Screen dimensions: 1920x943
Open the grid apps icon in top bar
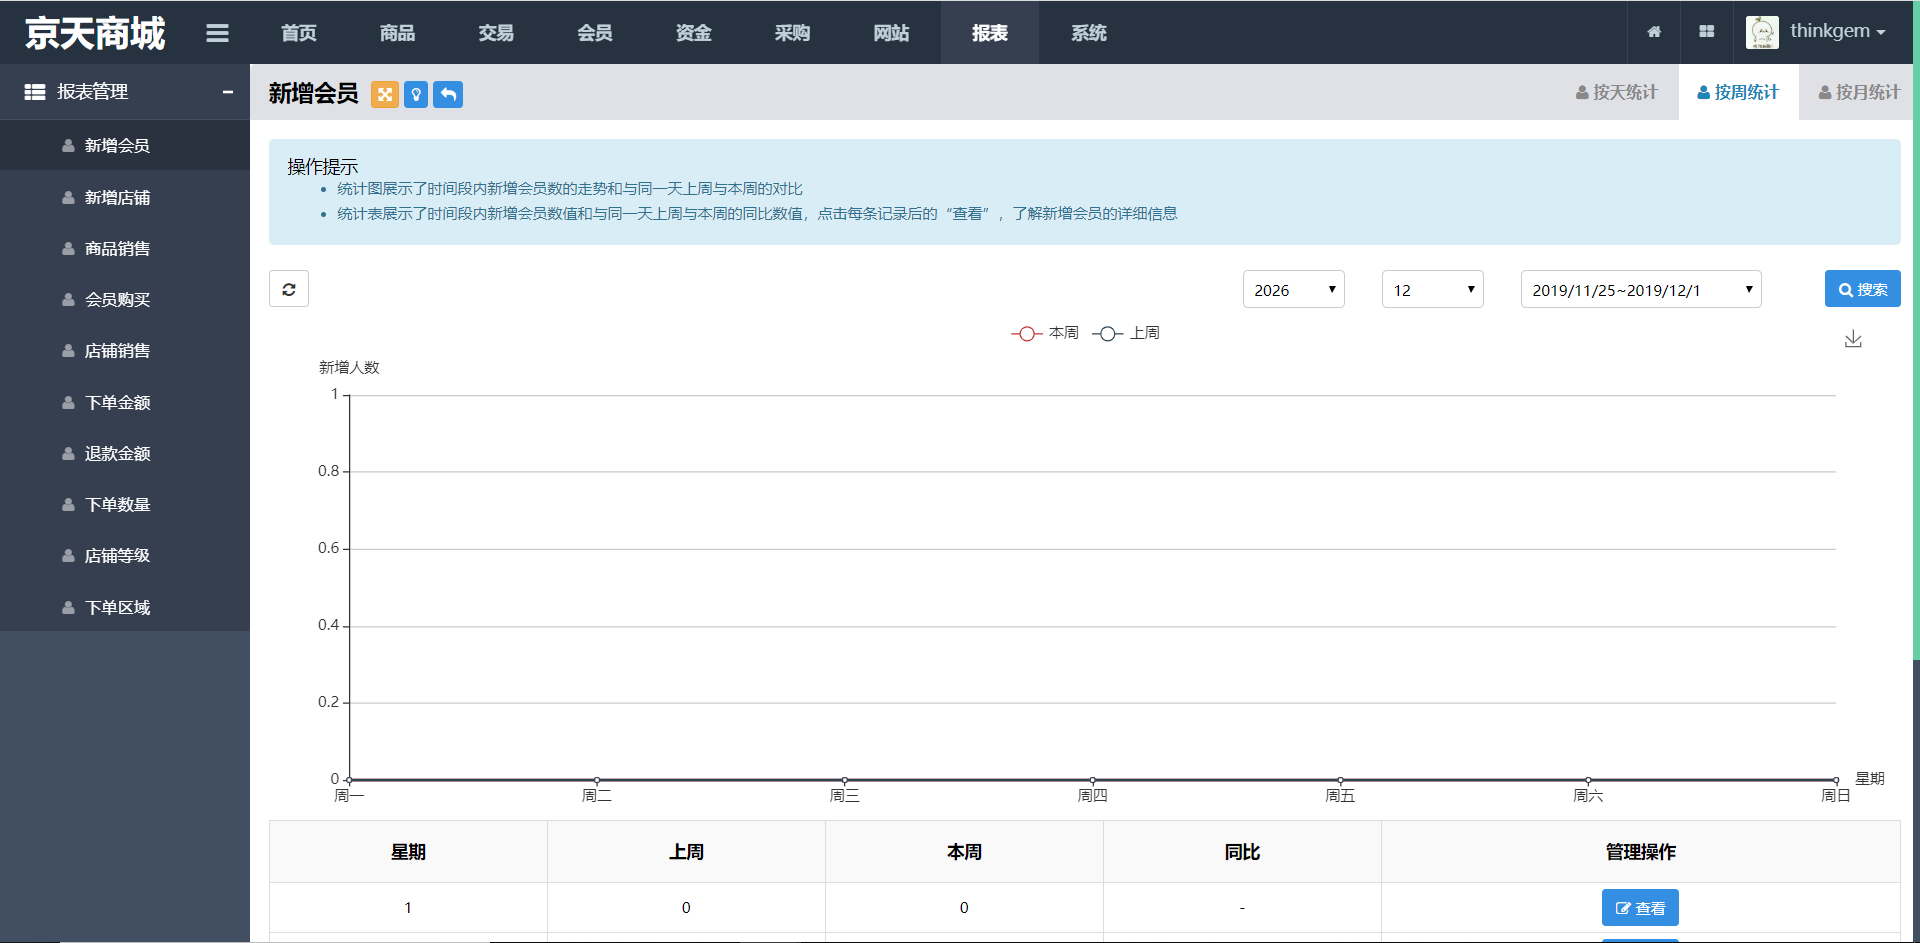[x=1706, y=32]
